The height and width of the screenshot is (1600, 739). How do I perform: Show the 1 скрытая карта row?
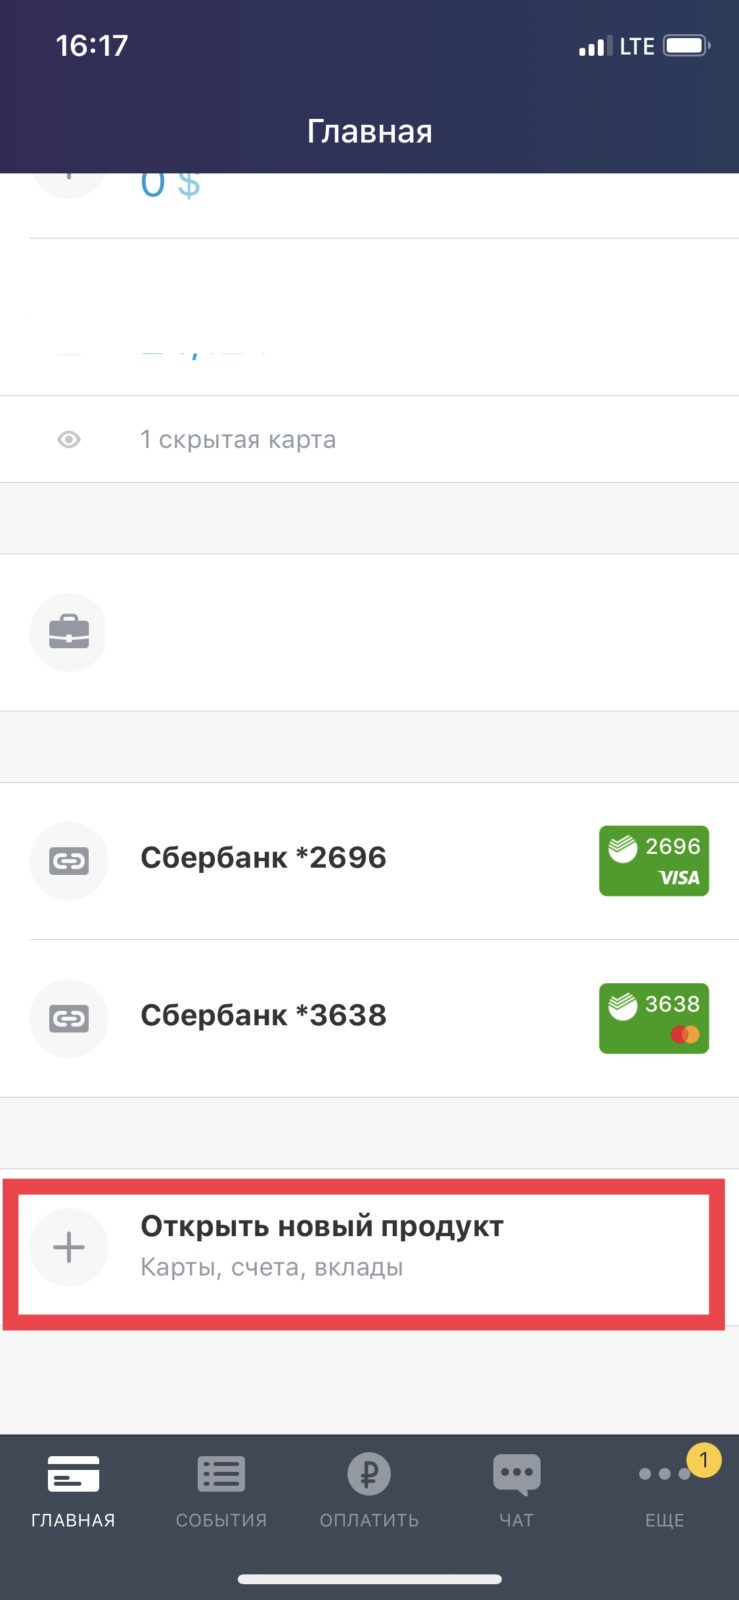(x=238, y=440)
